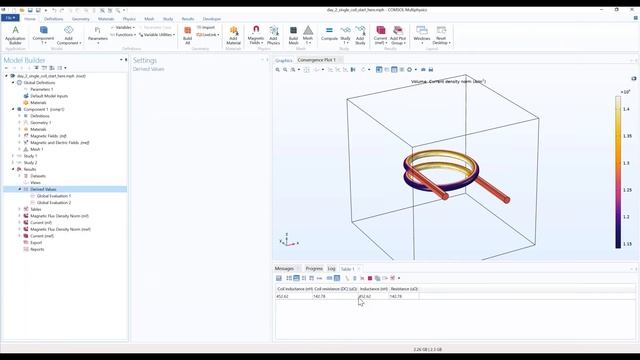Open the Component 1 ribbon dropdown
This screenshot has height=360, width=640.
click(x=43, y=35)
